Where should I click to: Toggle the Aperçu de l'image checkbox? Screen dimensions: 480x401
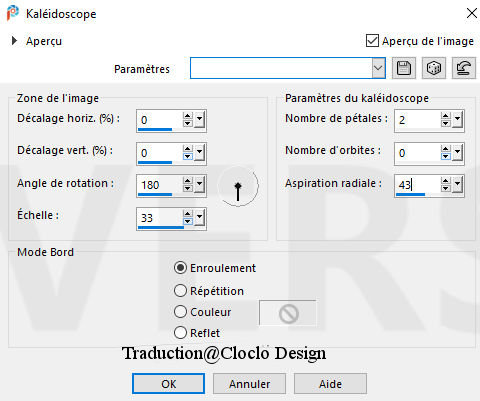point(372,41)
